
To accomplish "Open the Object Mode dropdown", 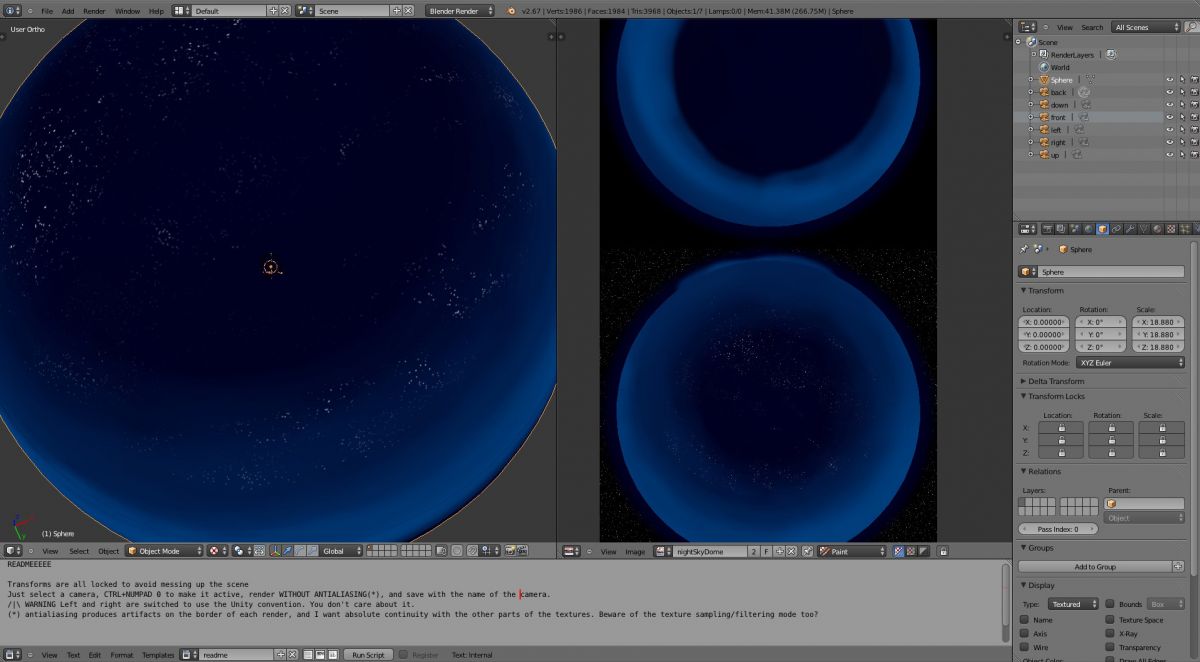I will coord(165,551).
